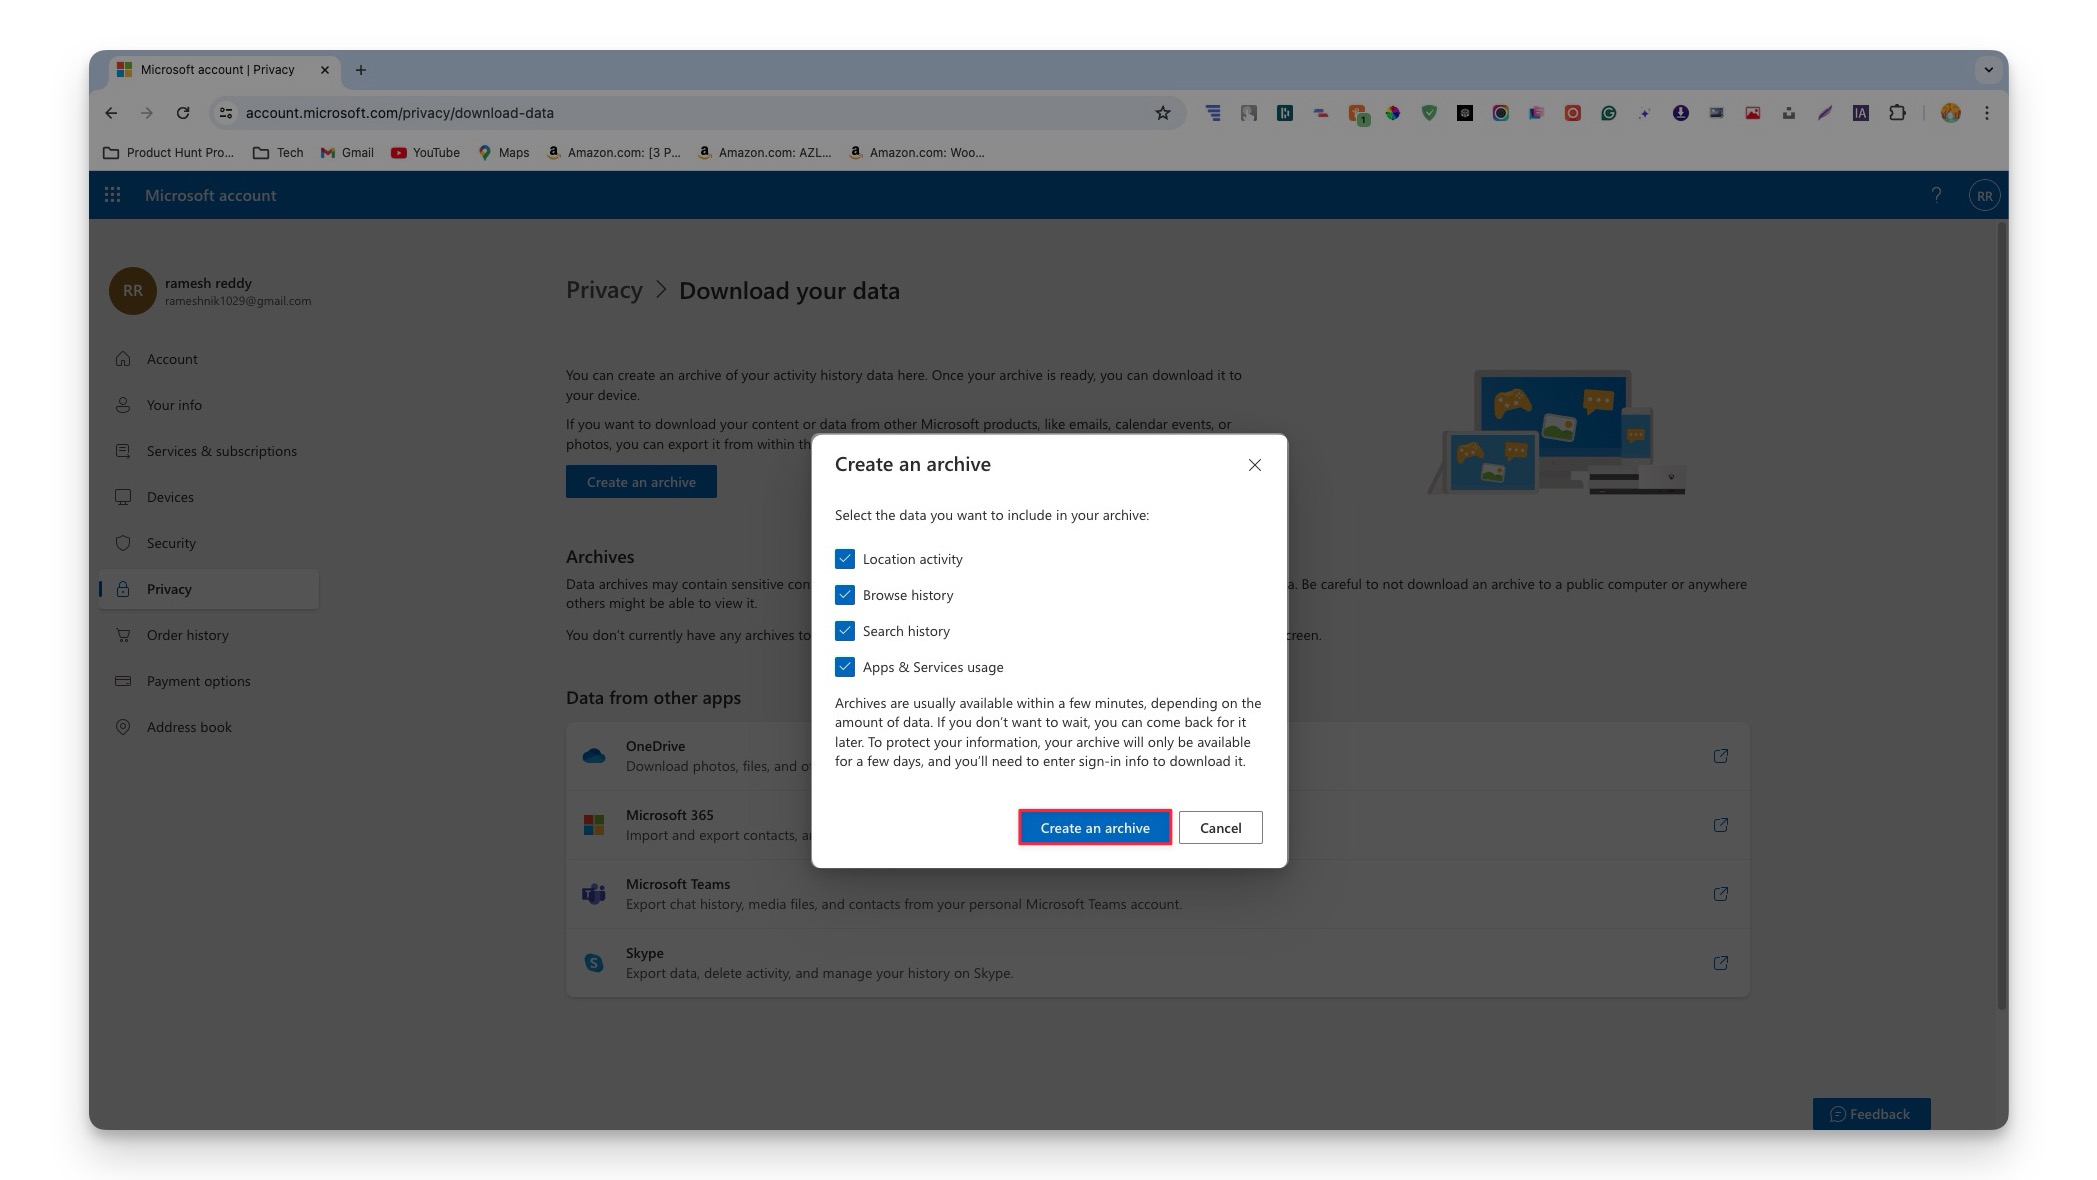
Task: Open the YouTube bookmark
Action: [x=426, y=153]
